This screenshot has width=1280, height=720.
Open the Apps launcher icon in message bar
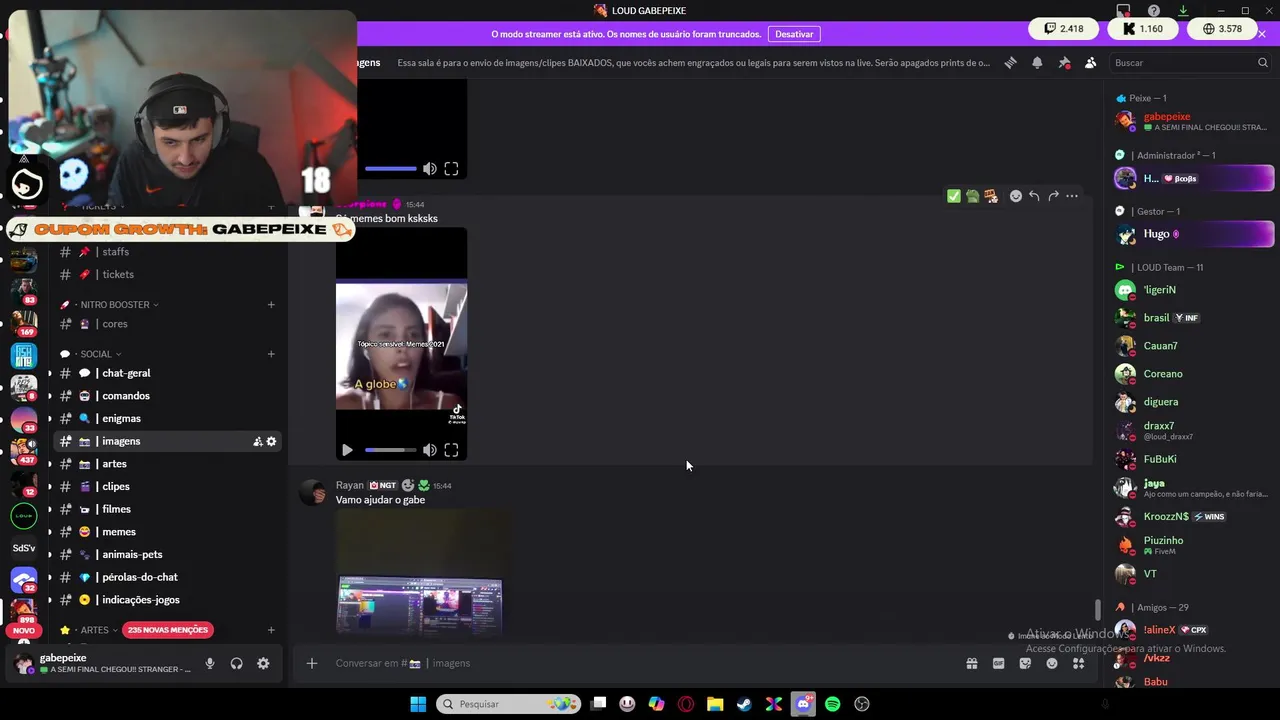tap(1078, 663)
